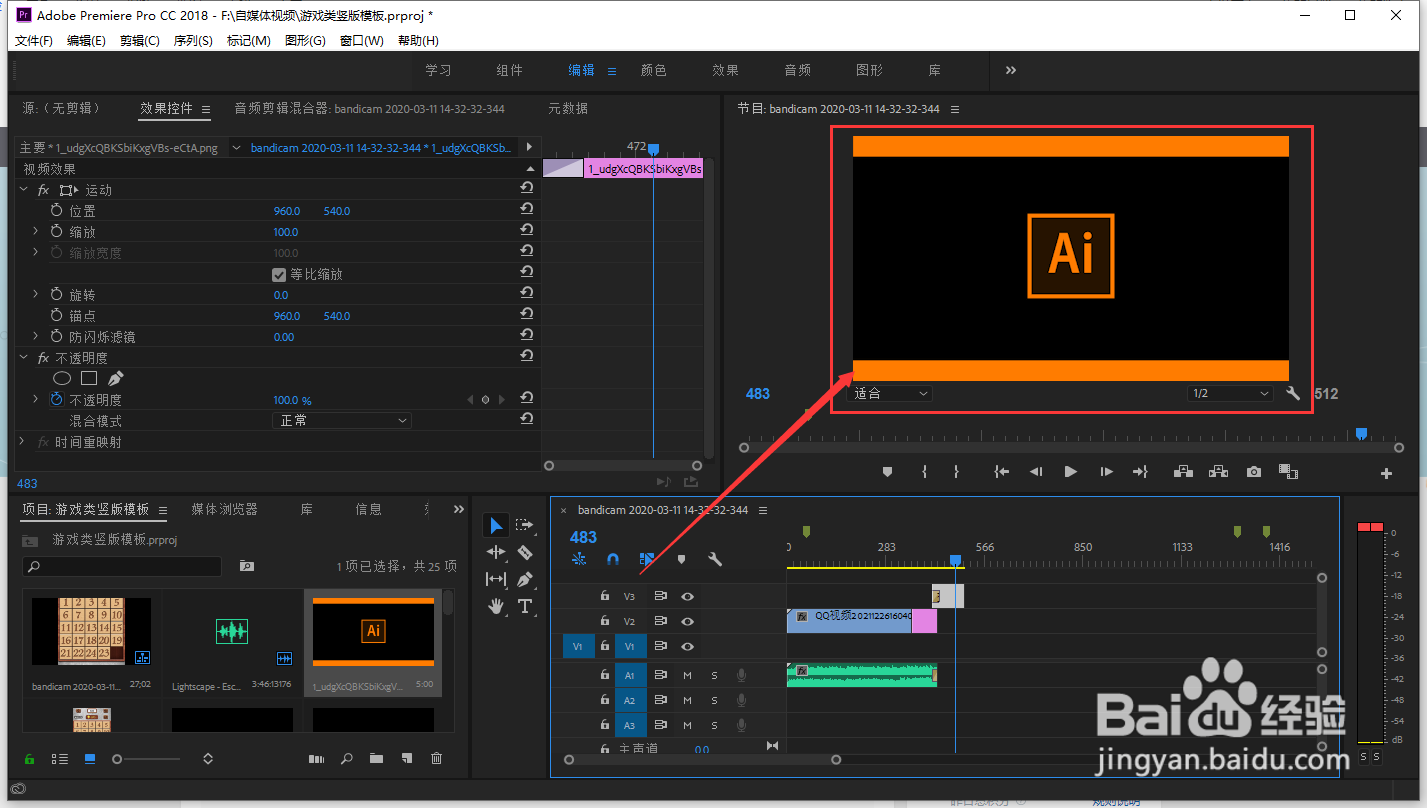This screenshot has width=1427, height=808.
Task: Select the Hand tool
Action: coord(496,606)
